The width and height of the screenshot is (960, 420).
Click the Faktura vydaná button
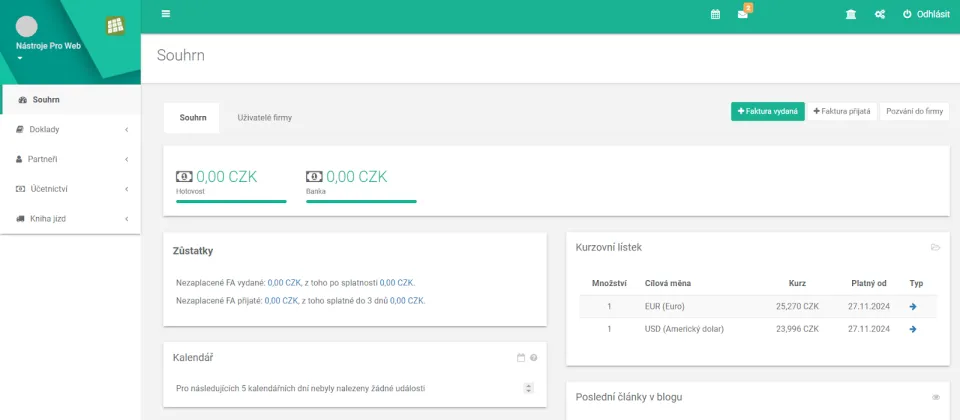tap(767, 111)
